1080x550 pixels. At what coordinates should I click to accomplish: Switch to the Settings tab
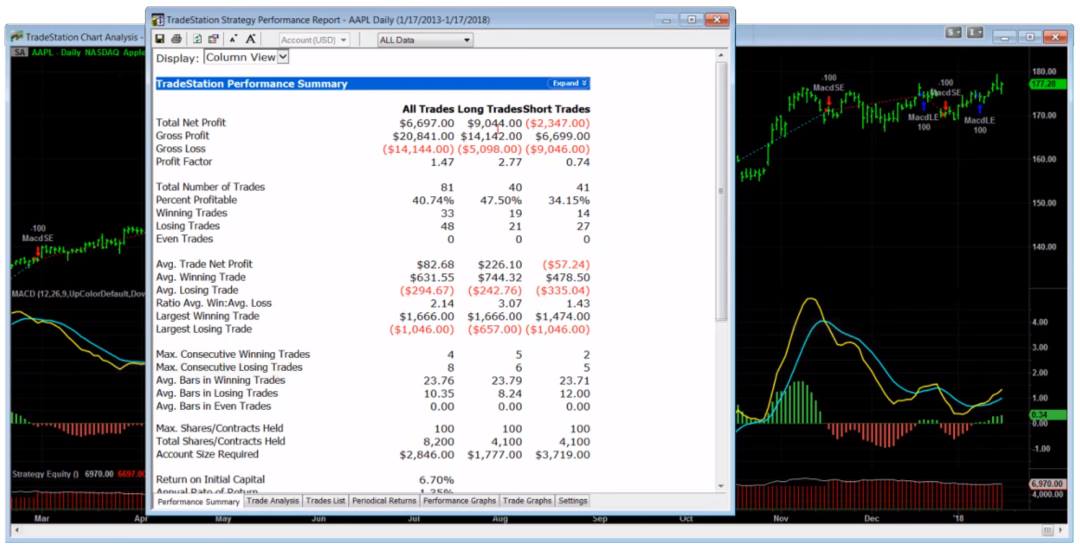[x=573, y=501]
